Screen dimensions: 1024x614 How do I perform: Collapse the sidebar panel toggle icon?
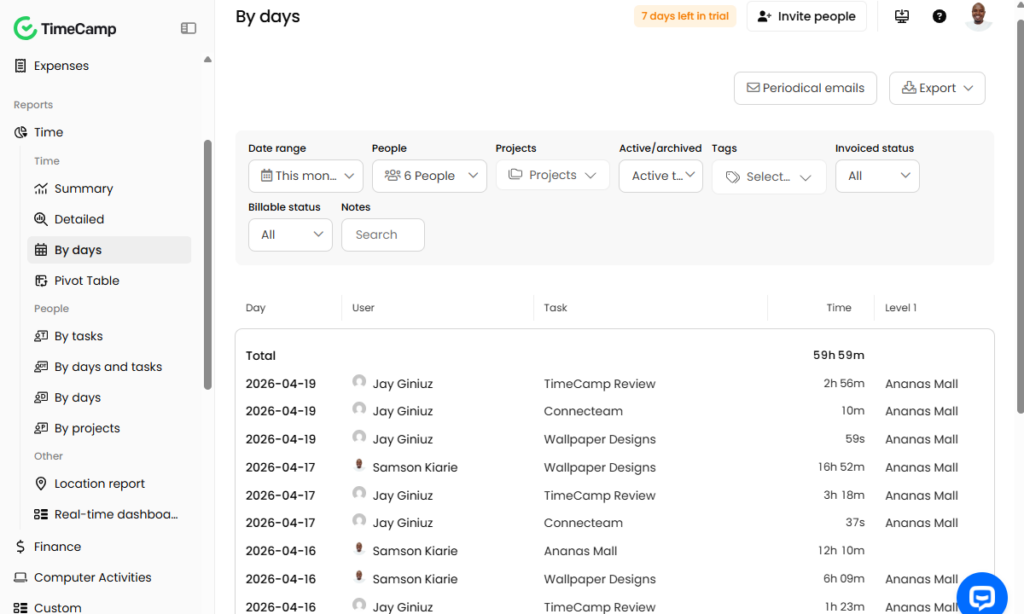coord(188,28)
